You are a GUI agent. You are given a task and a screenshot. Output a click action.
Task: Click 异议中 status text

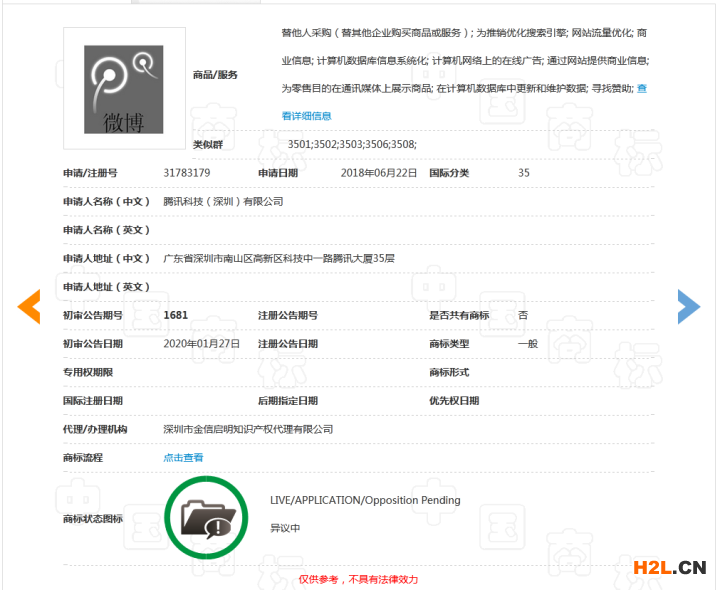285,528
